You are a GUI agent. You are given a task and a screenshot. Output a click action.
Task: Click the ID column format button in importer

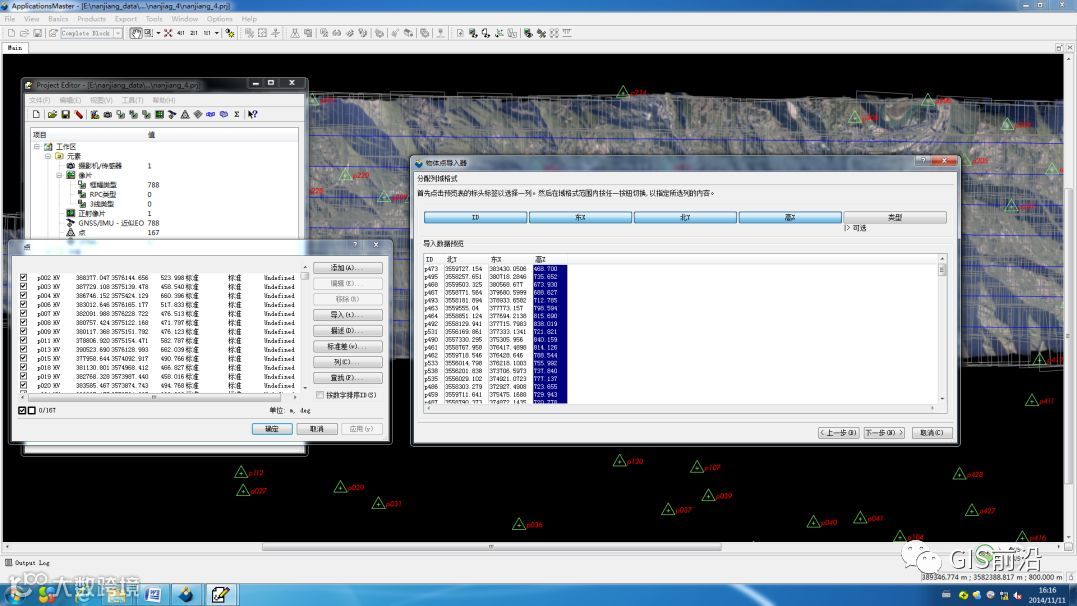(x=475, y=217)
